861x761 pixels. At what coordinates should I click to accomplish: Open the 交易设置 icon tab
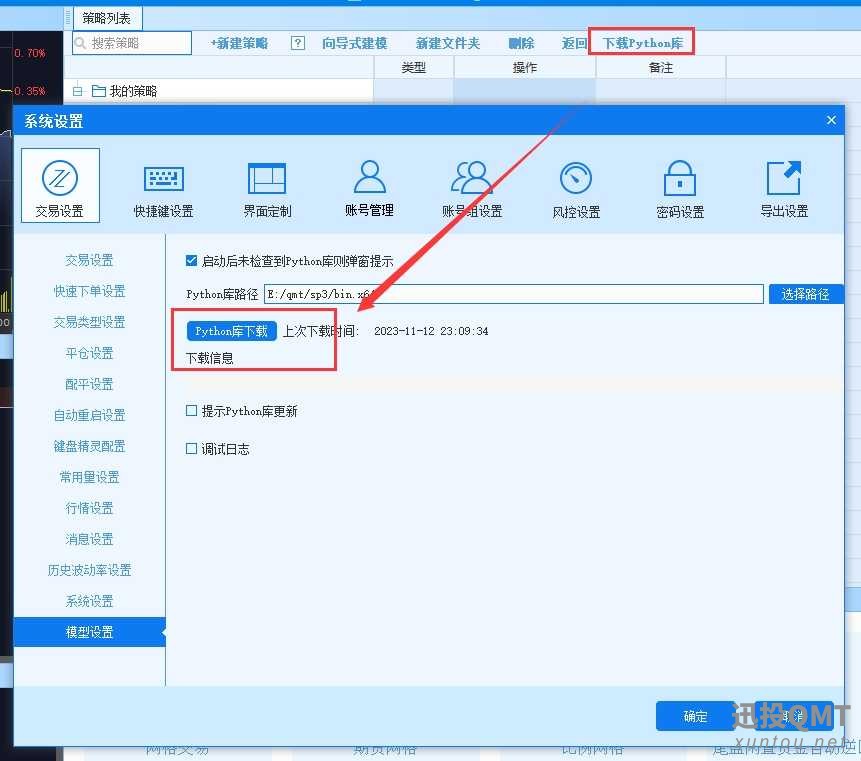tap(60, 185)
